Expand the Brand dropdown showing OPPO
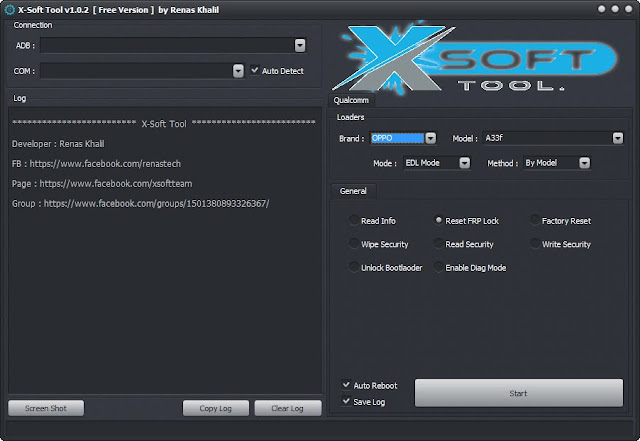 pos(431,138)
